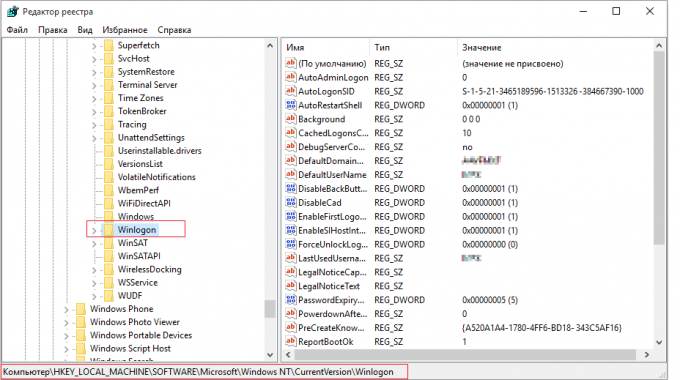Screen dimensions: 680x380
Task: Click the Registry Editor title bar icon
Action: click(x=13, y=11)
